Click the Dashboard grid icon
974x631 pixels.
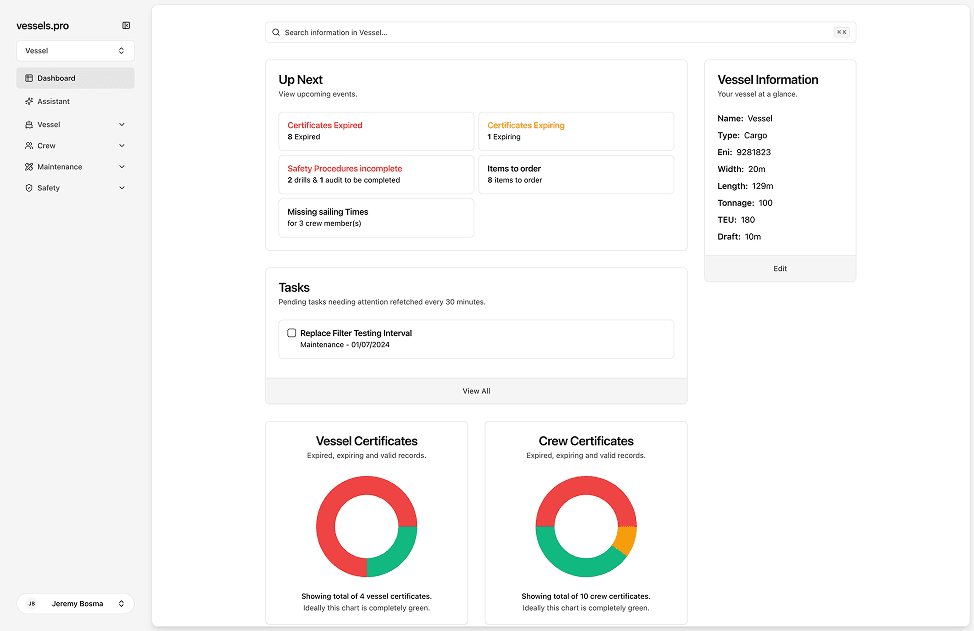tap(29, 78)
